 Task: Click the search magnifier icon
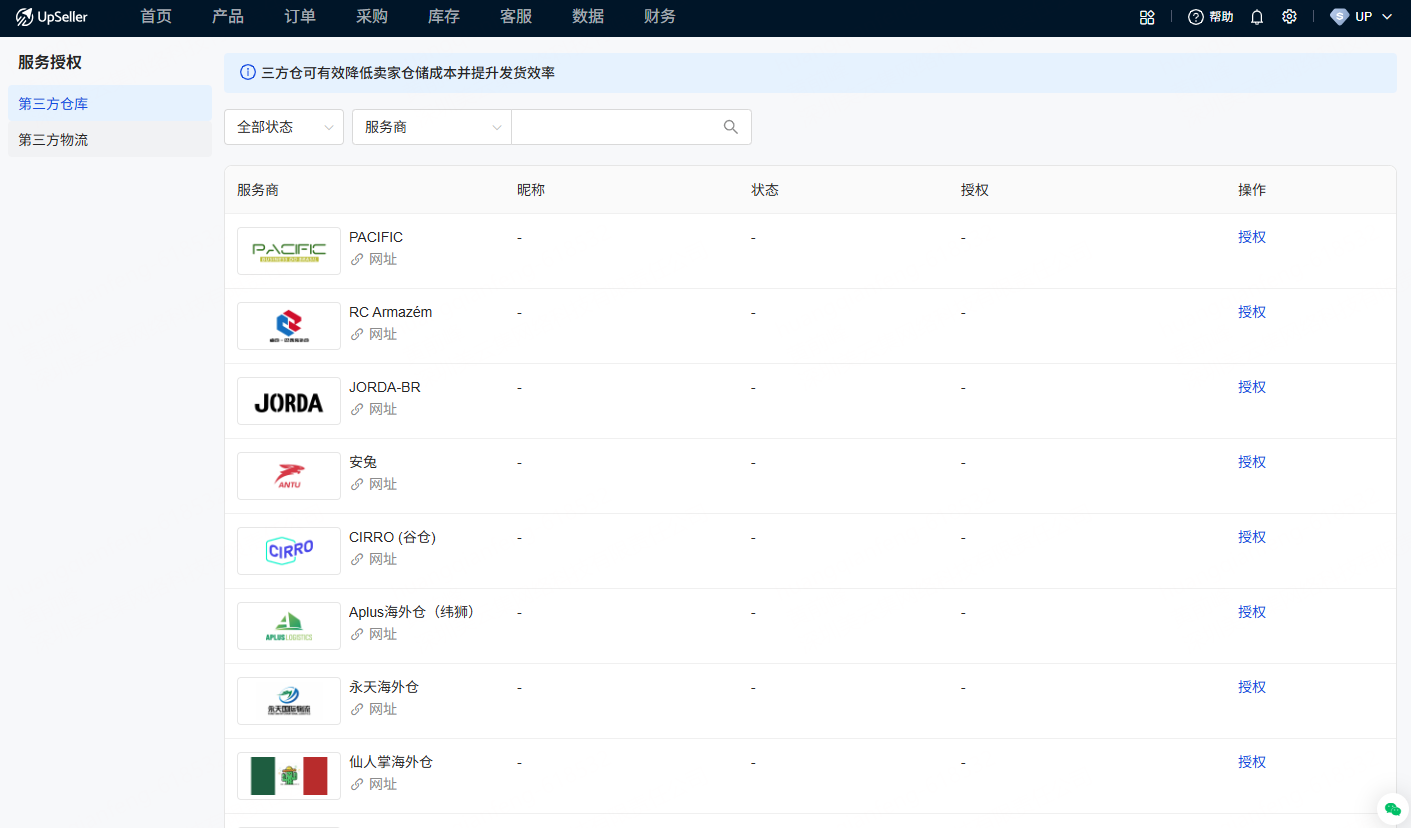click(731, 127)
